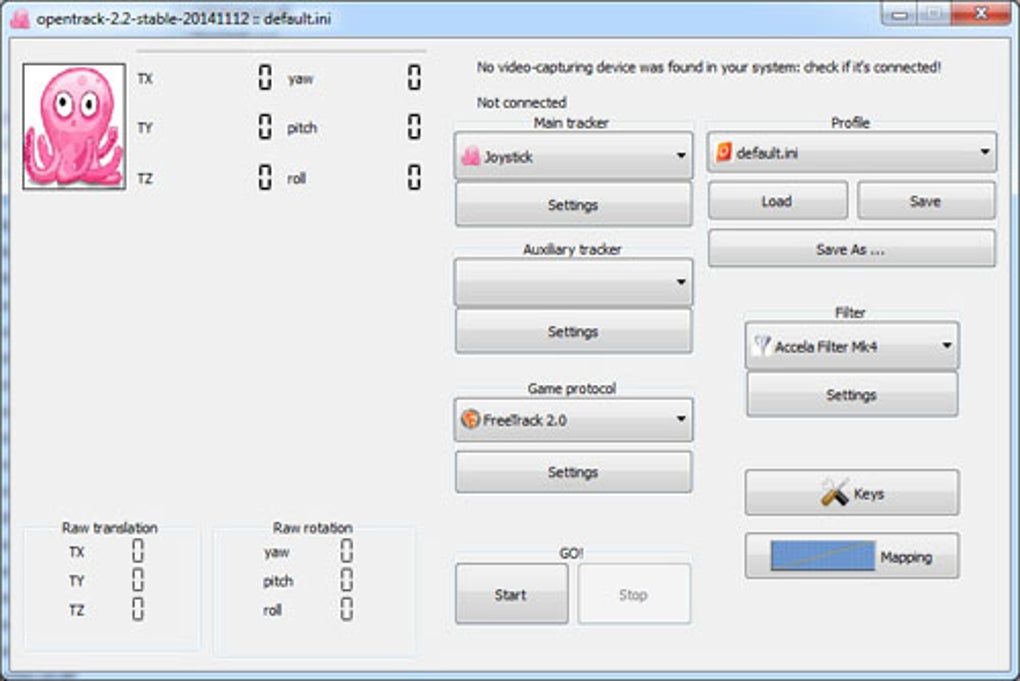The height and width of the screenshot is (681, 1020).
Task: Click the 'Filter' group label
Action: coord(850,312)
